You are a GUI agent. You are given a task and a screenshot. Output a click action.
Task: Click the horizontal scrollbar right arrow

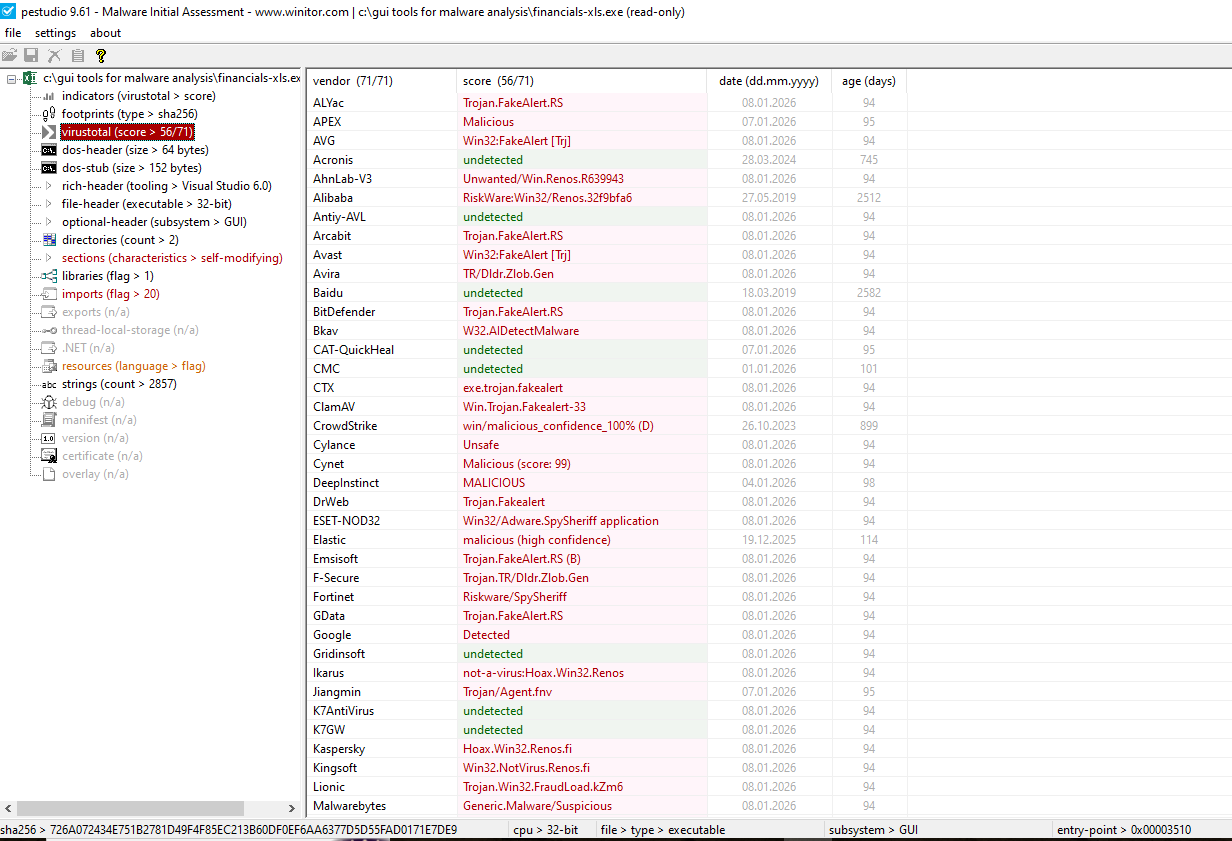[292, 808]
